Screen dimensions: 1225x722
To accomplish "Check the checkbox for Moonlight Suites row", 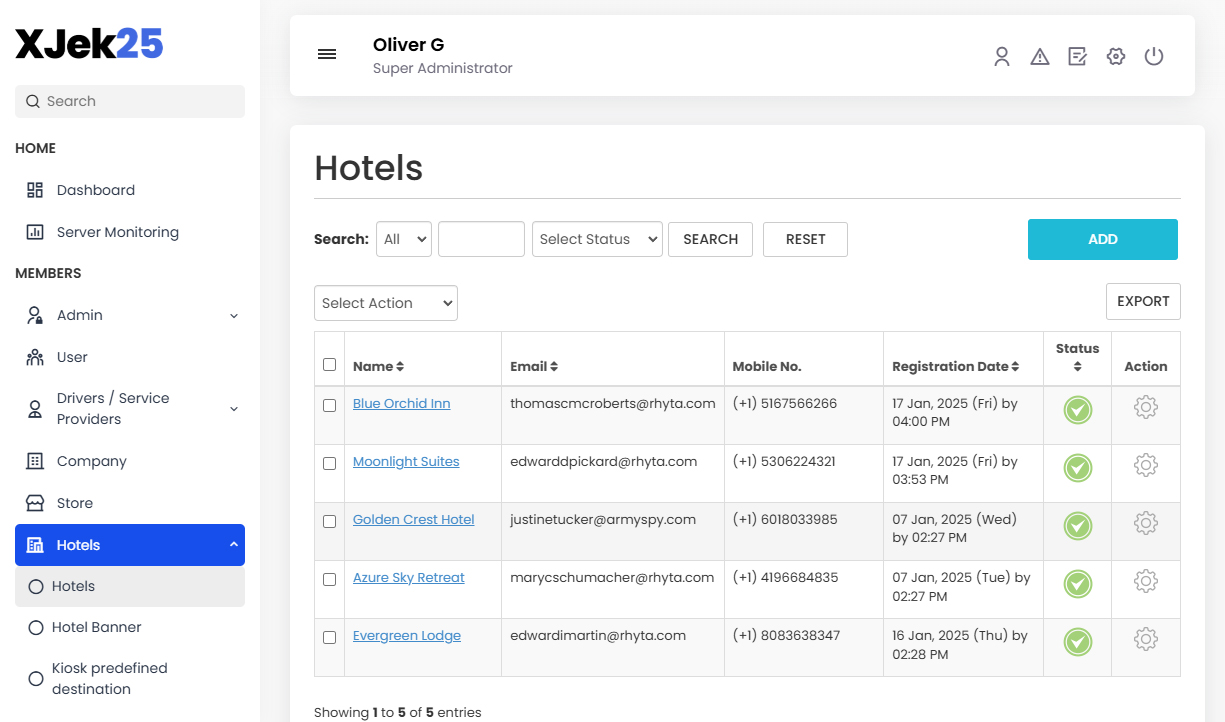I will [329, 463].
